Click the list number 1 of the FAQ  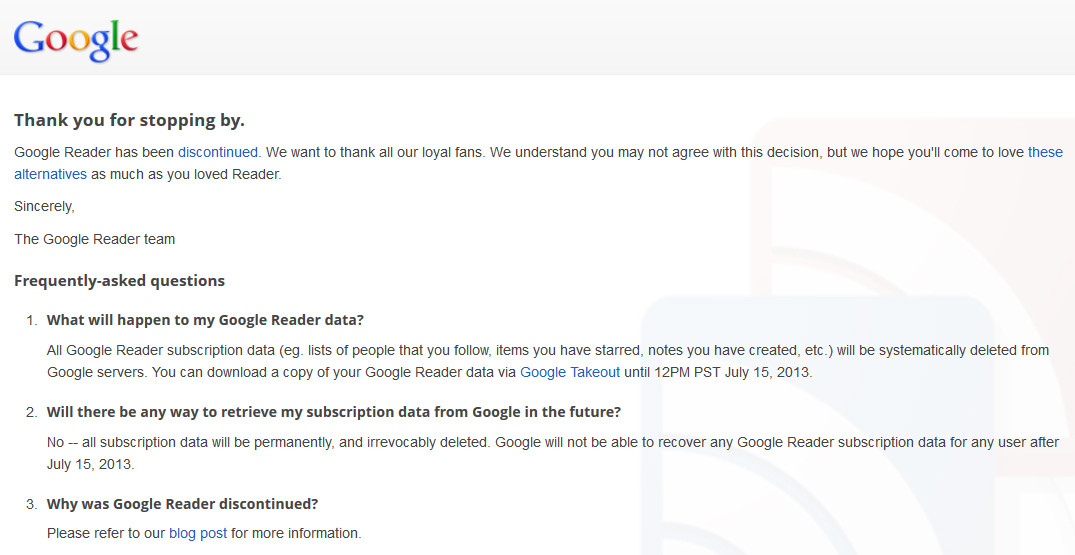[32, 321]
